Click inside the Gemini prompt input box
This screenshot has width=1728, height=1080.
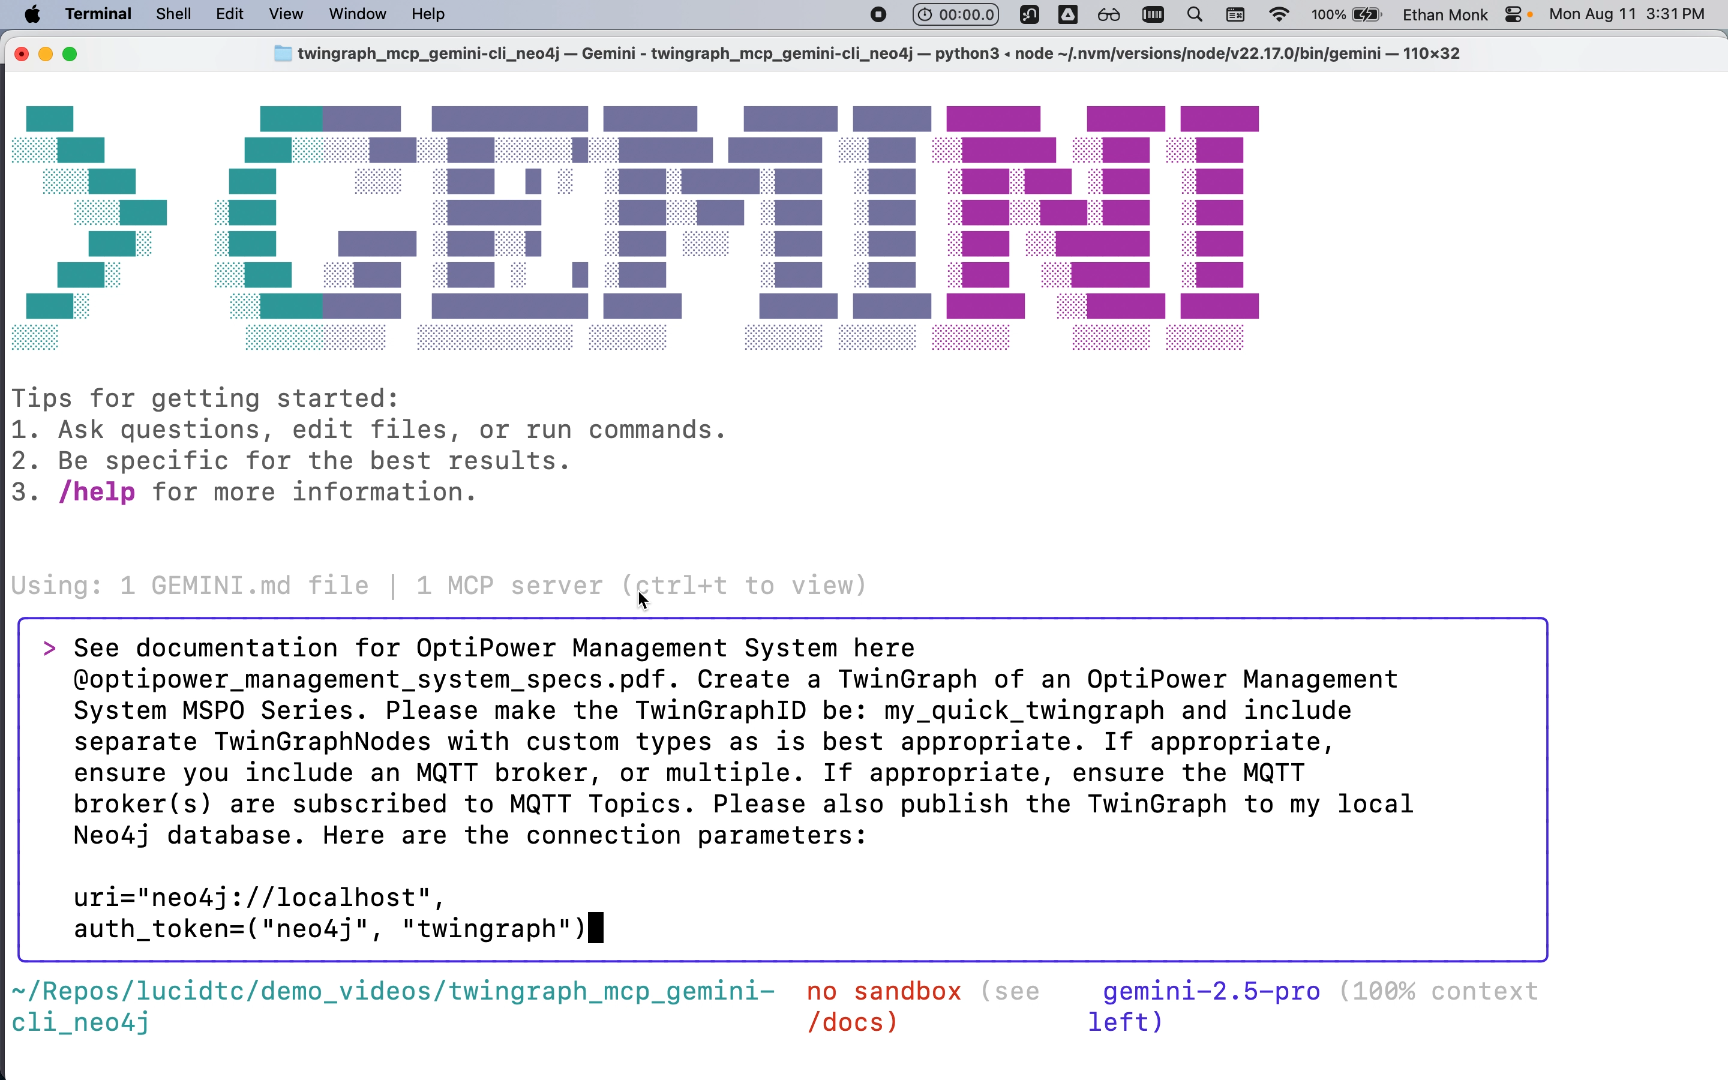pos(783,790)
